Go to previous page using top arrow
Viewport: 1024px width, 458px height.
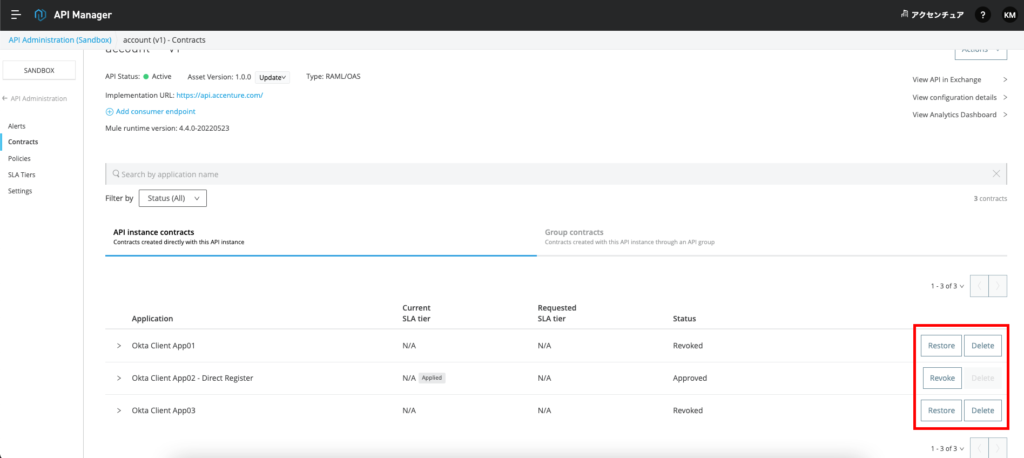(977, 286)
